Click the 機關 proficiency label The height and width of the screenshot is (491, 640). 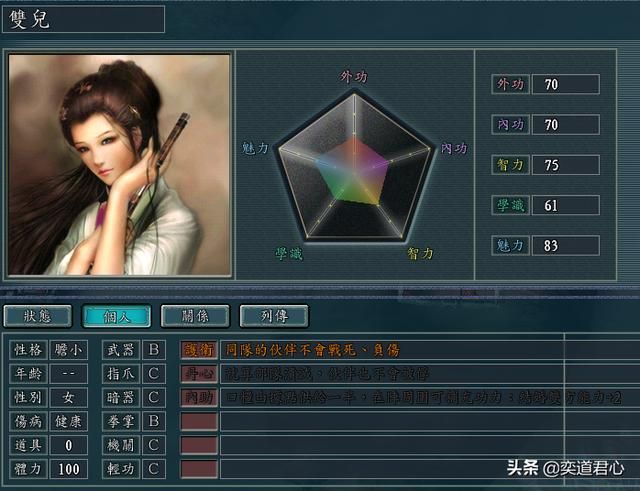[121, 445]
